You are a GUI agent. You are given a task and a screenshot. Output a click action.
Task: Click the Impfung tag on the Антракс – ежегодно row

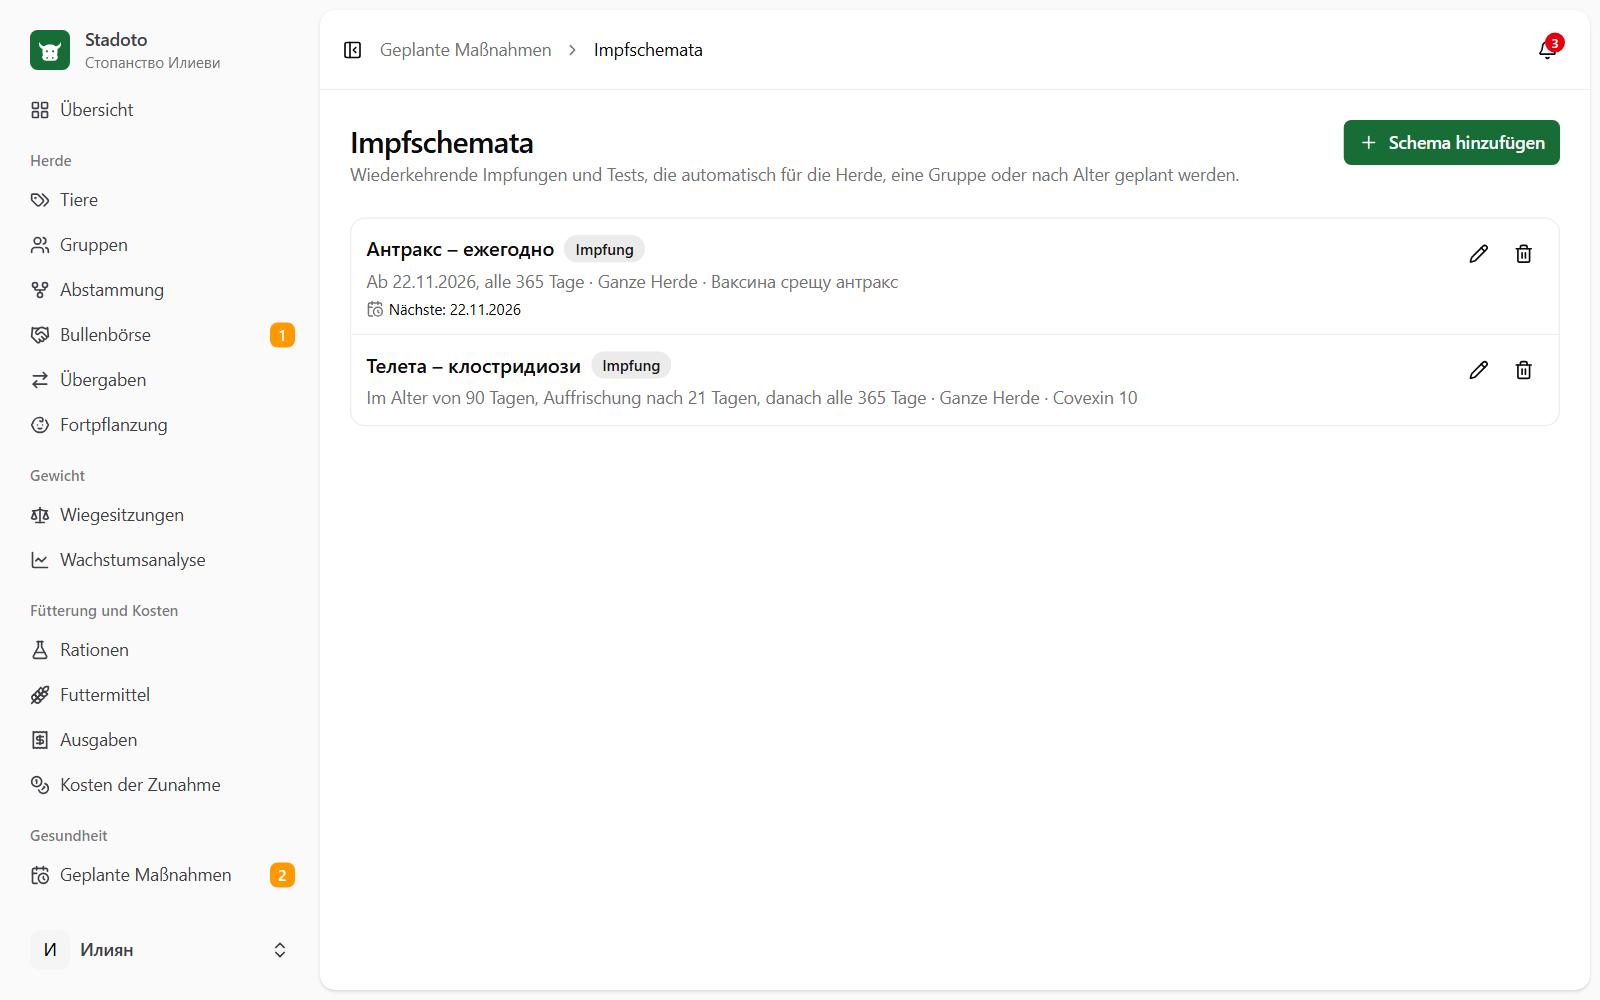pos(604,250)
